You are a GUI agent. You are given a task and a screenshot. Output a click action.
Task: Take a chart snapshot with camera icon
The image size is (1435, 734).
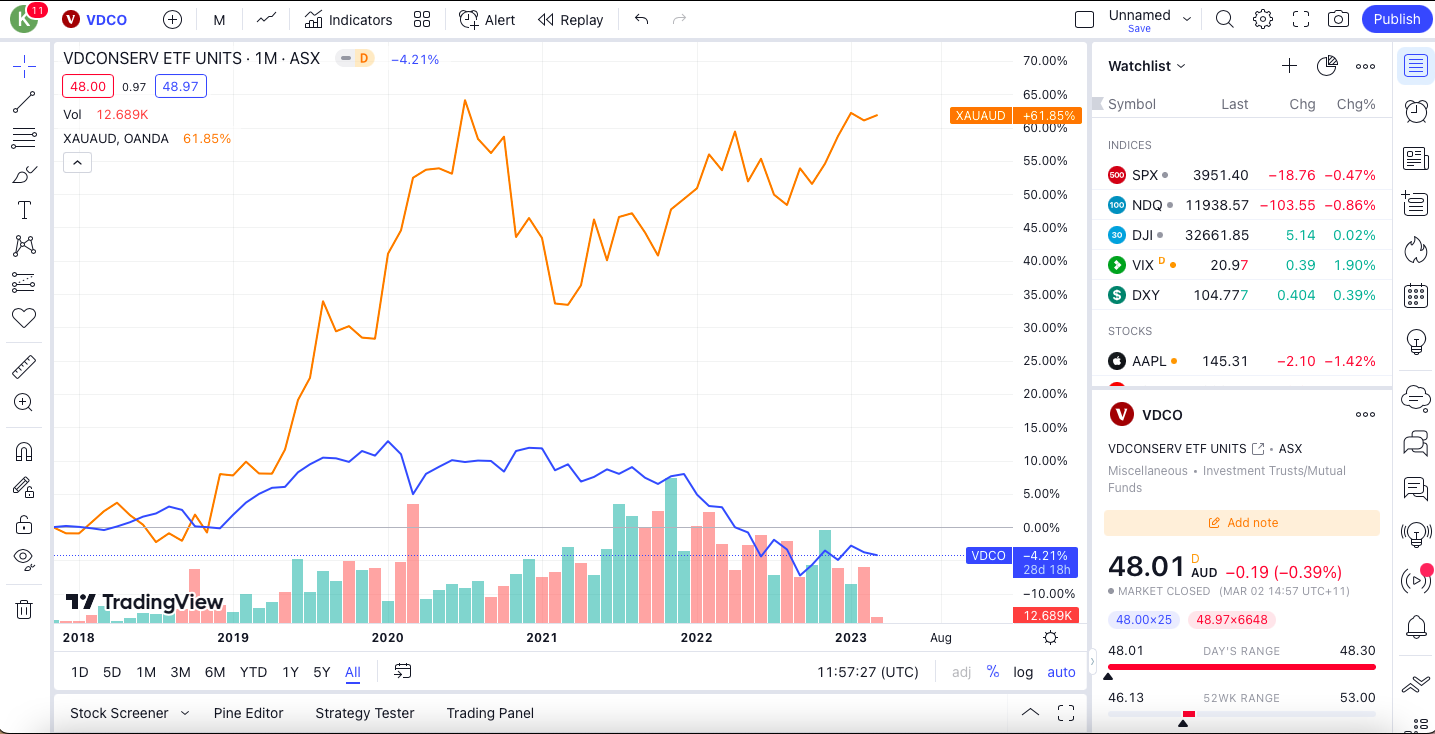(1338, 19)
